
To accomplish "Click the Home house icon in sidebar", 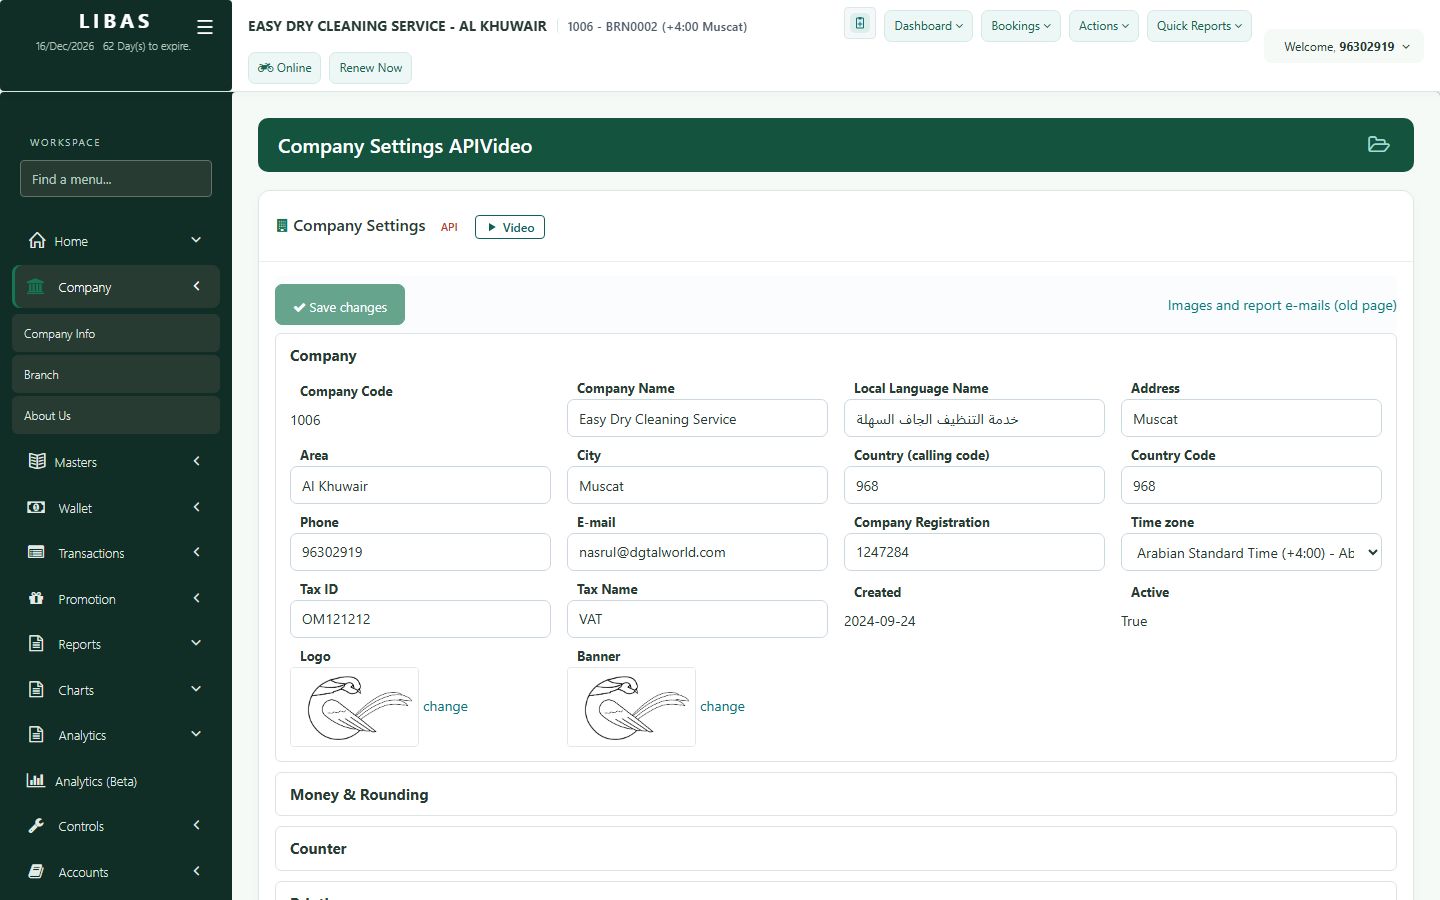I will pyautogui.click(x=37, y=240).
